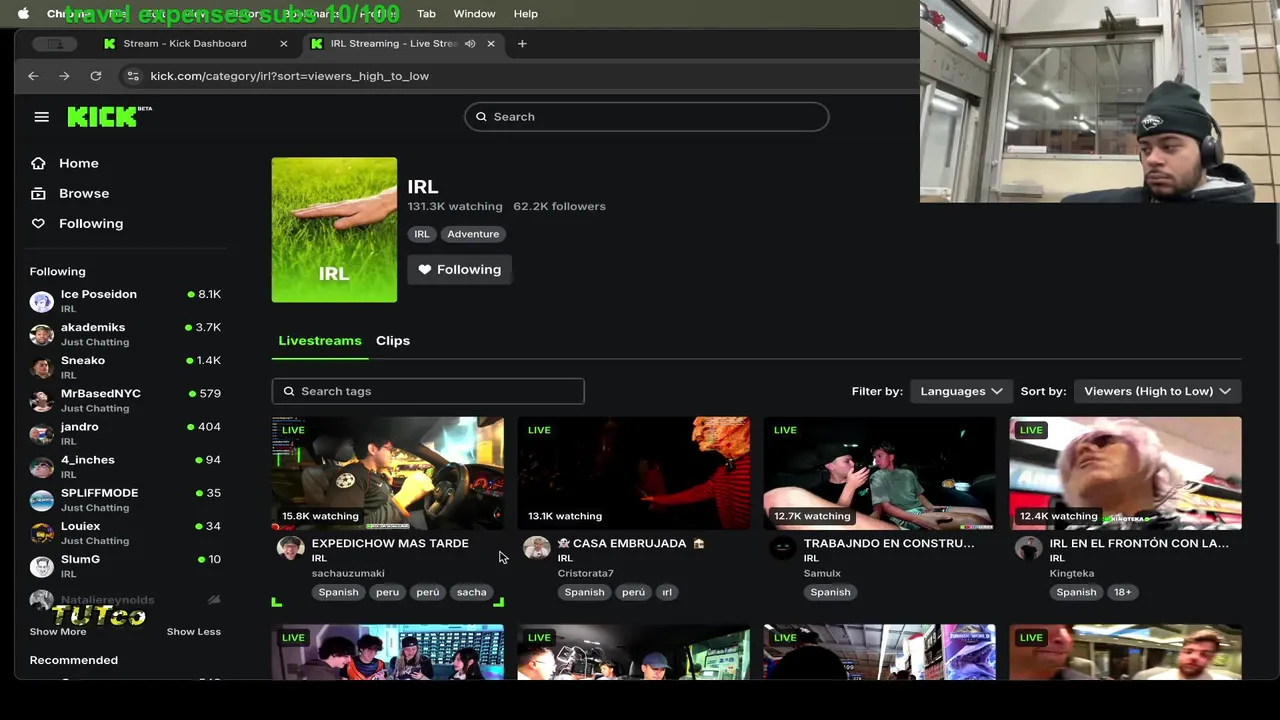Open stream thumbnail with 15.8K watching
Screen dimensions: 1280x720
coord(388,473)
